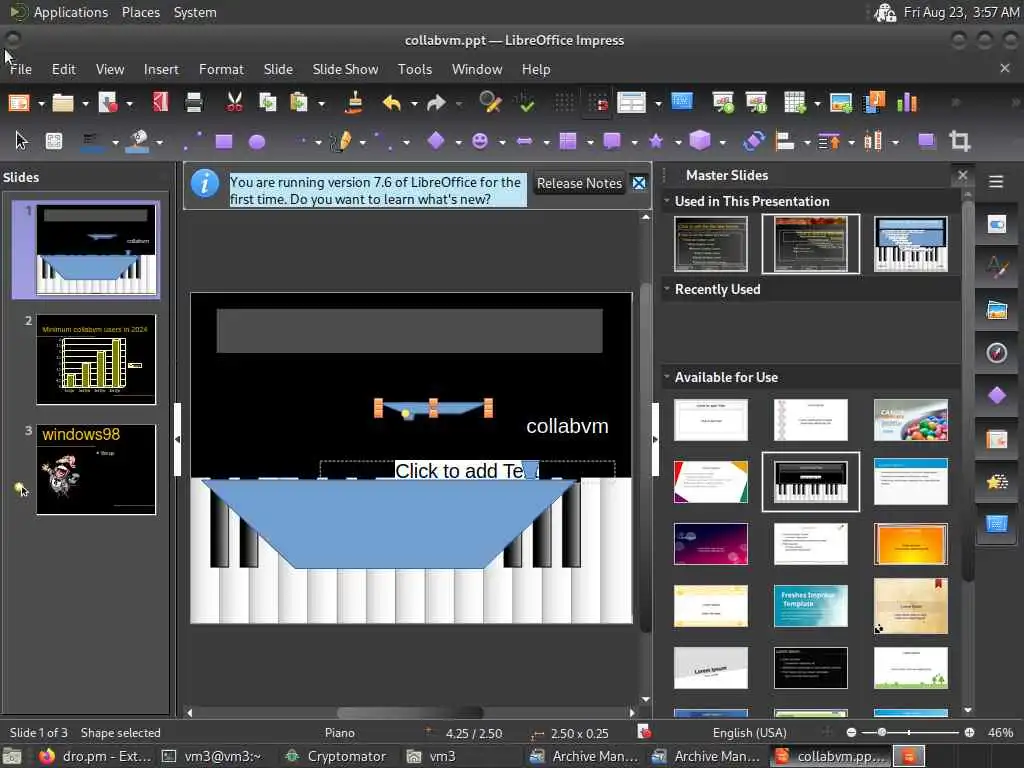Open the Paste options dropdown arrow

tap(321, 103)
